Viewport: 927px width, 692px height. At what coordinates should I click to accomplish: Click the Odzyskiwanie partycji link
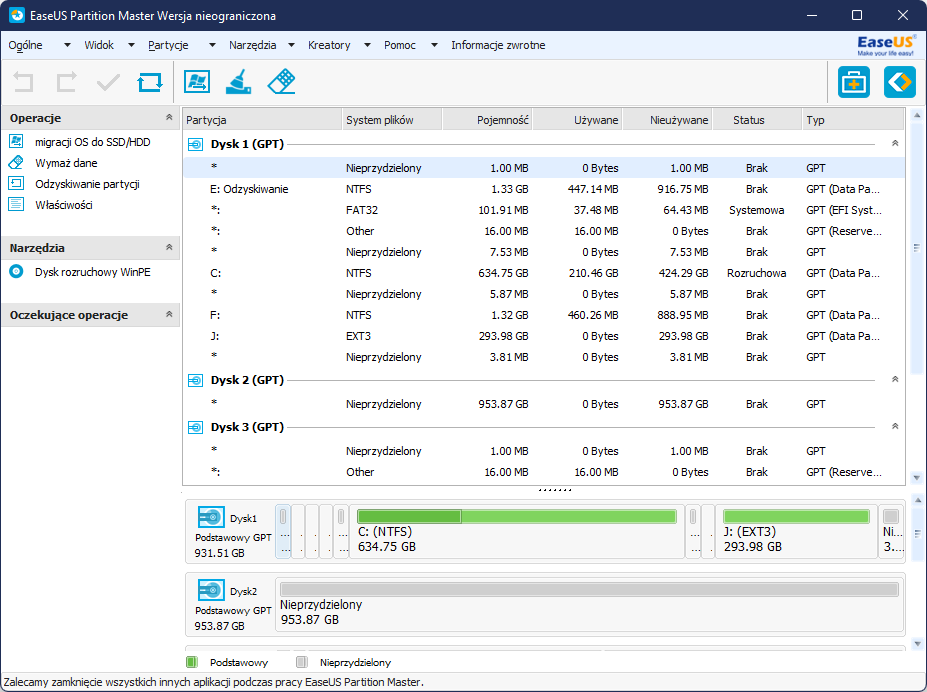coord(87,184)
